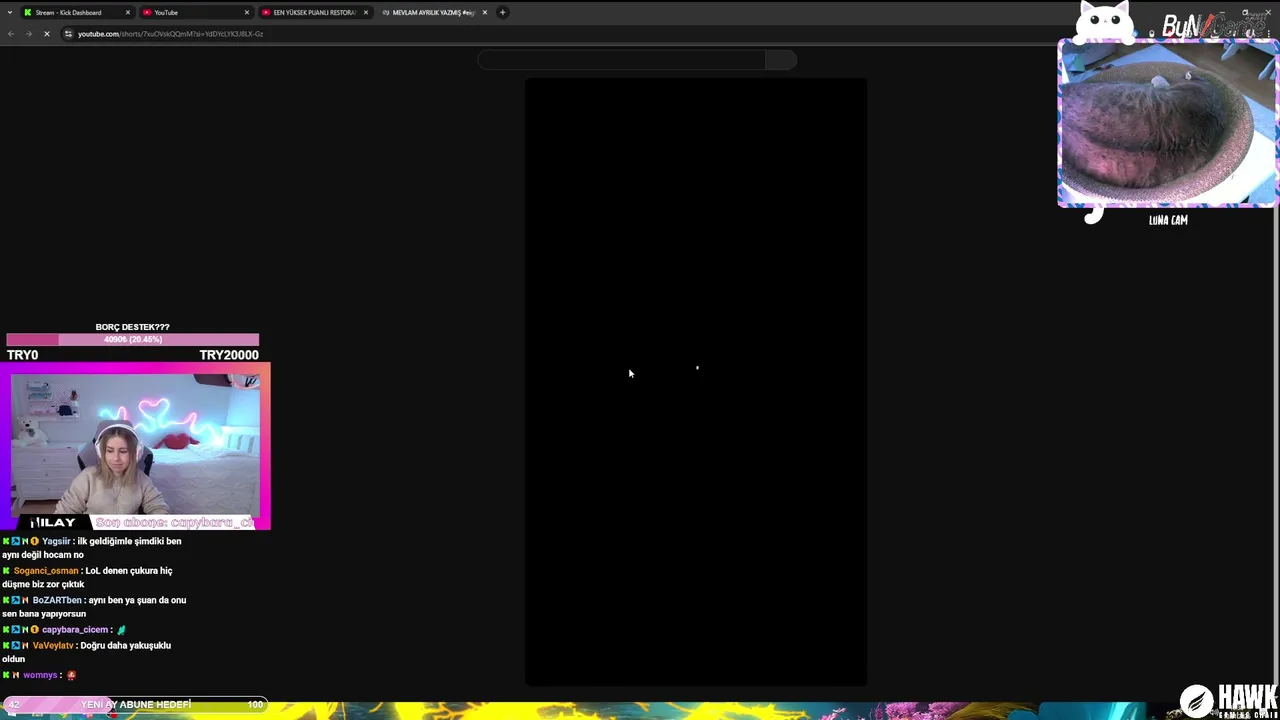This screenshot has height=720, width=1280.
Task: Close the MEVLAM AYRILIK YAZMIŞ tab
Action: [484, 12]
